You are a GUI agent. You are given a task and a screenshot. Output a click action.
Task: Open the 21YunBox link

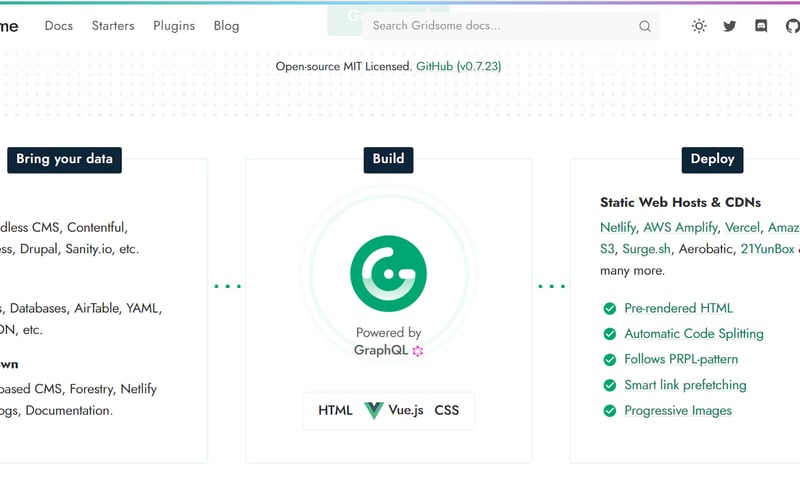pos(767,249)
